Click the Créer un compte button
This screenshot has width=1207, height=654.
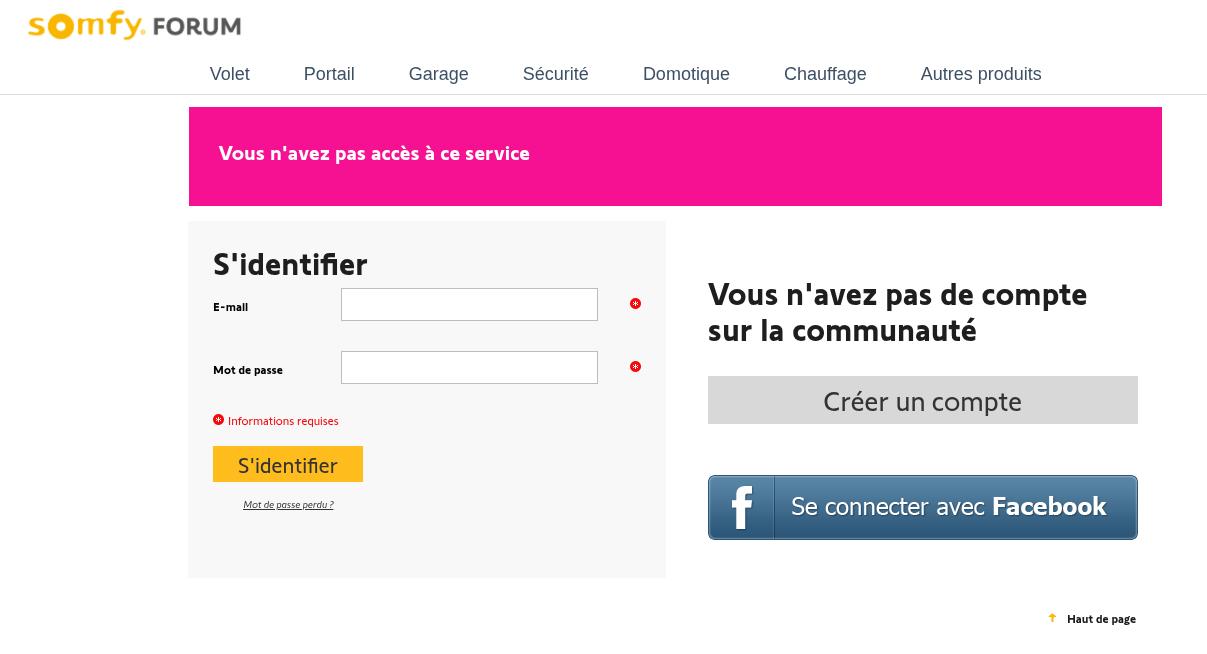coord(922,400)
